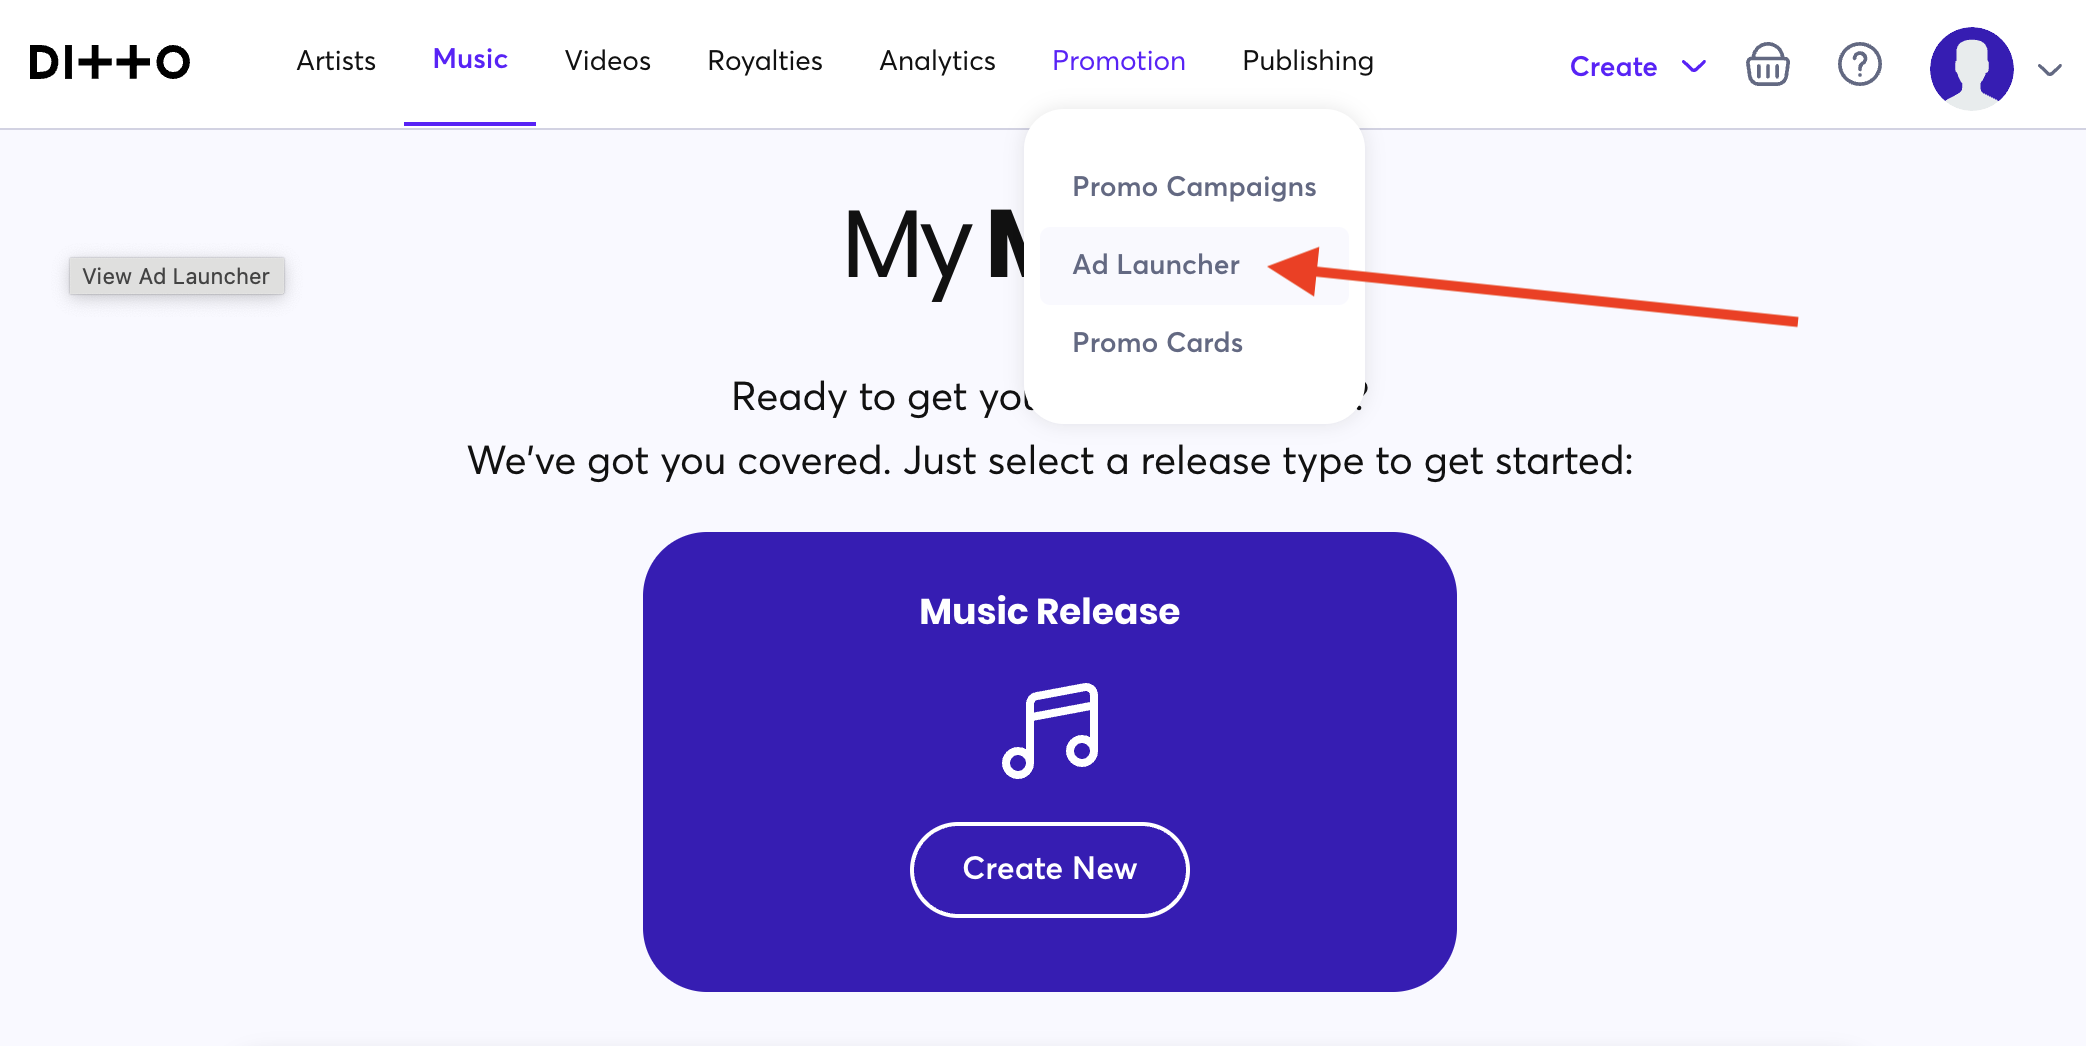Open the Create dropdown
2086x1046 pixels.
[x=1613, y=66]
